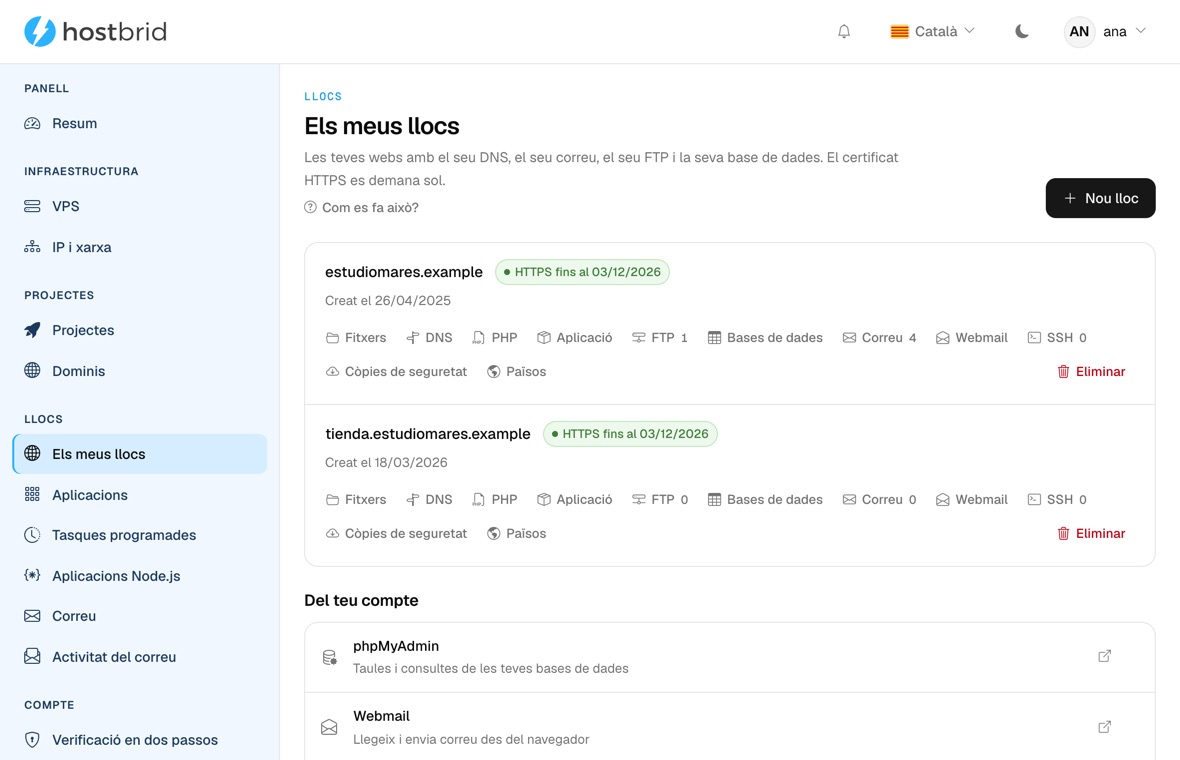Open Bases de dades for tienda.estudiomares.example
This screenshot has height=760, width=1180.
pos(765,500)
